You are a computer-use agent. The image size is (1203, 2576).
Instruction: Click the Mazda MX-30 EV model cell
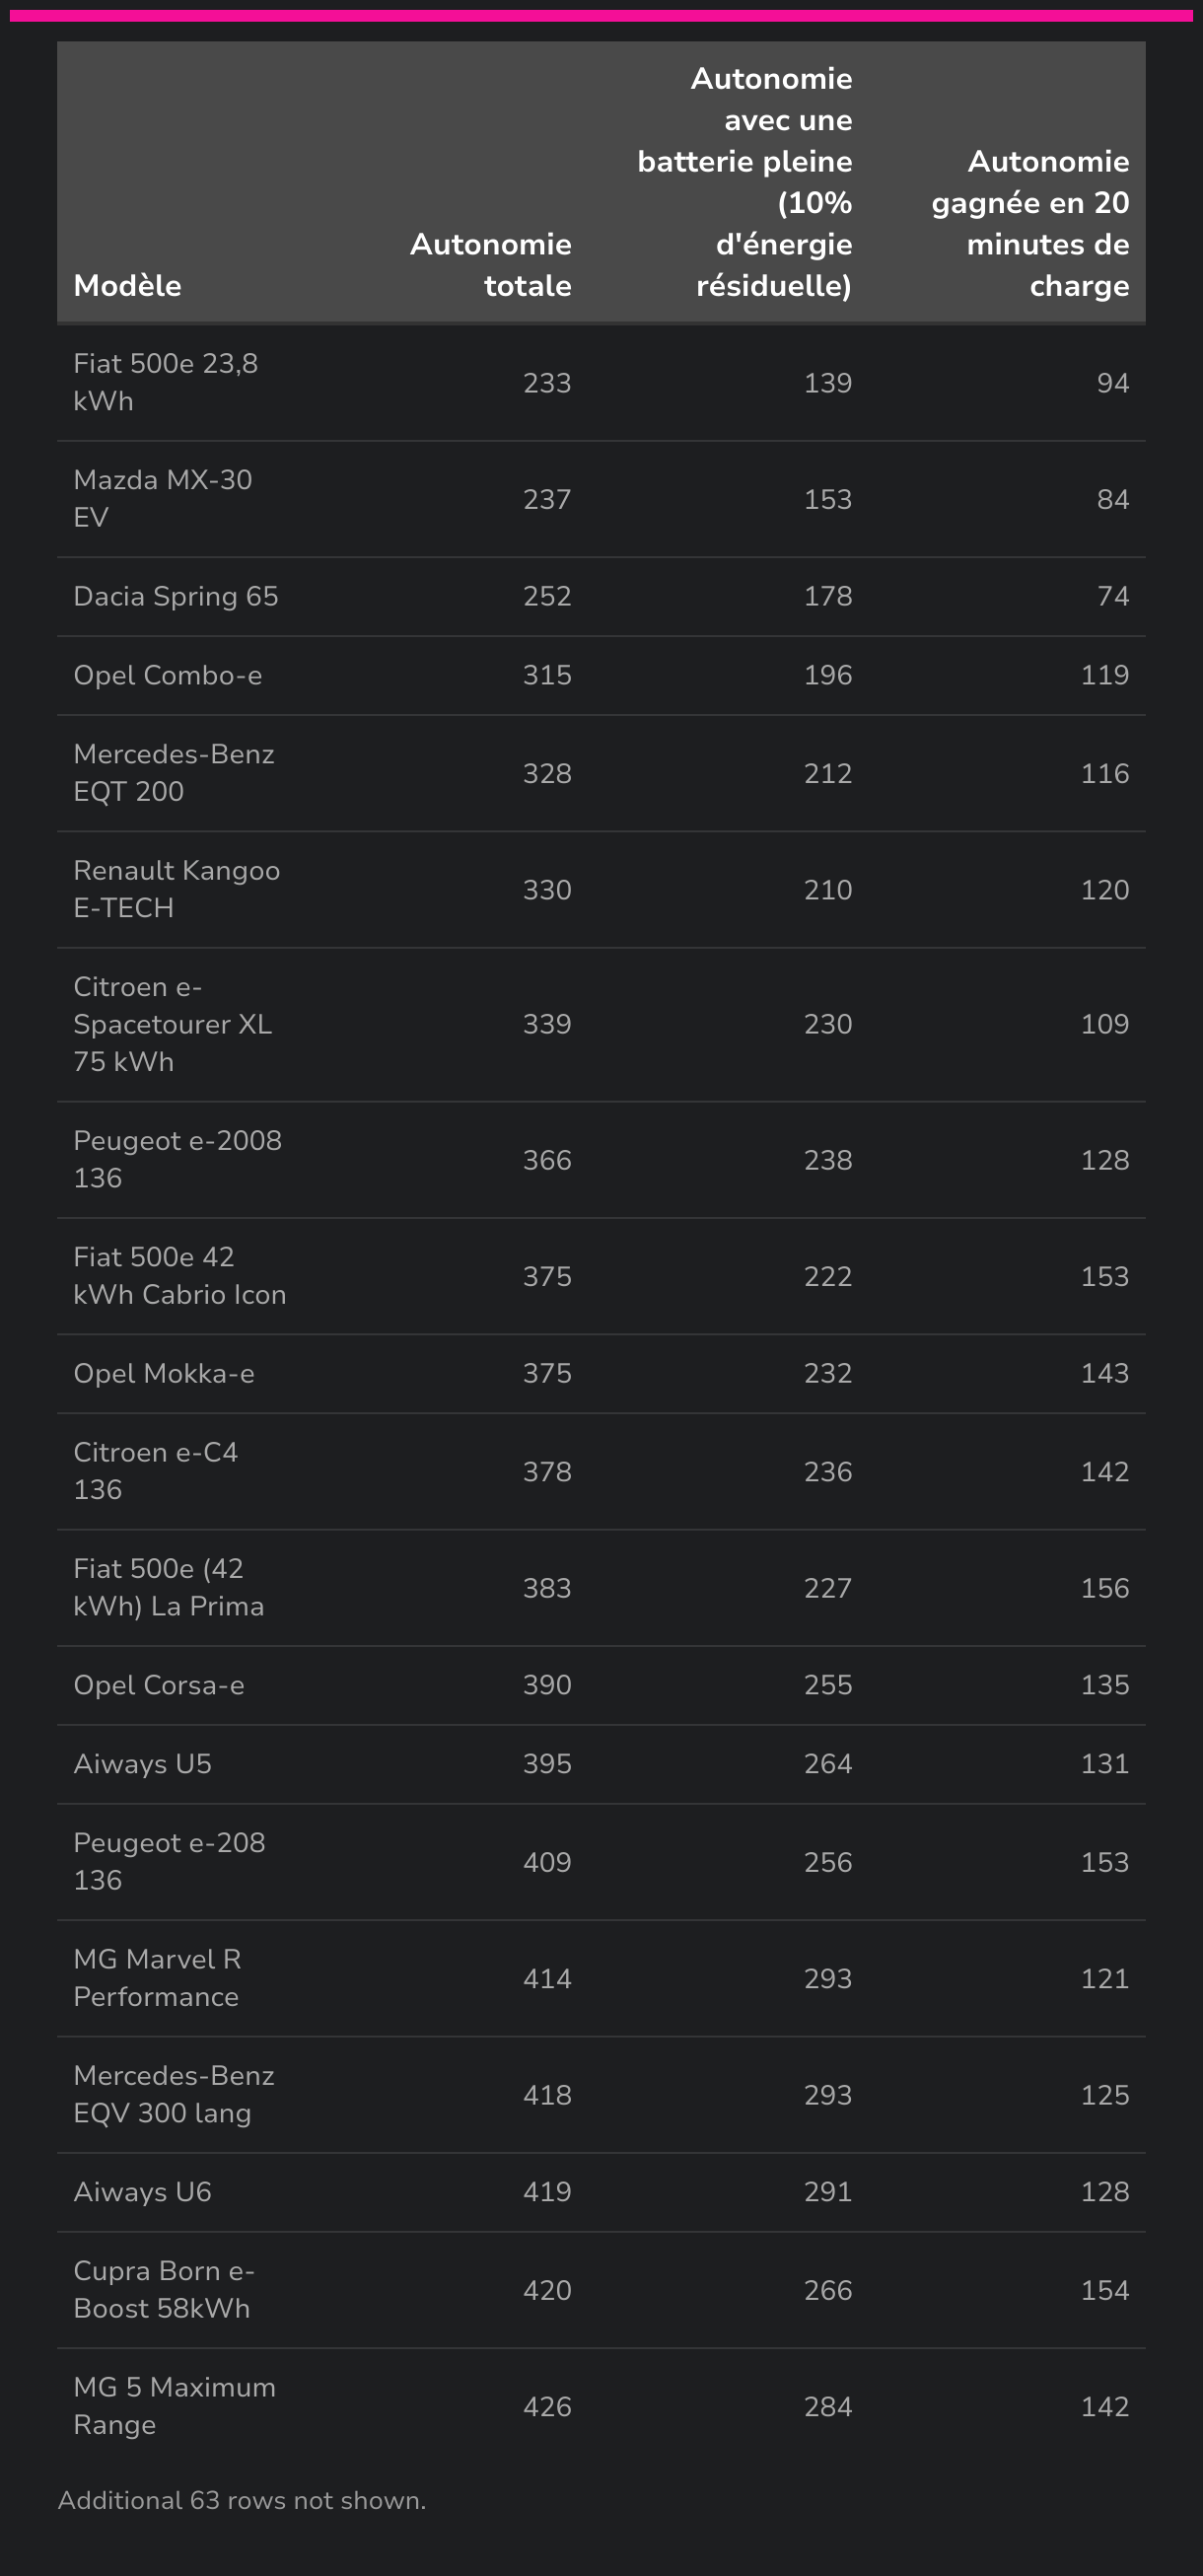[x=163, y=498]
